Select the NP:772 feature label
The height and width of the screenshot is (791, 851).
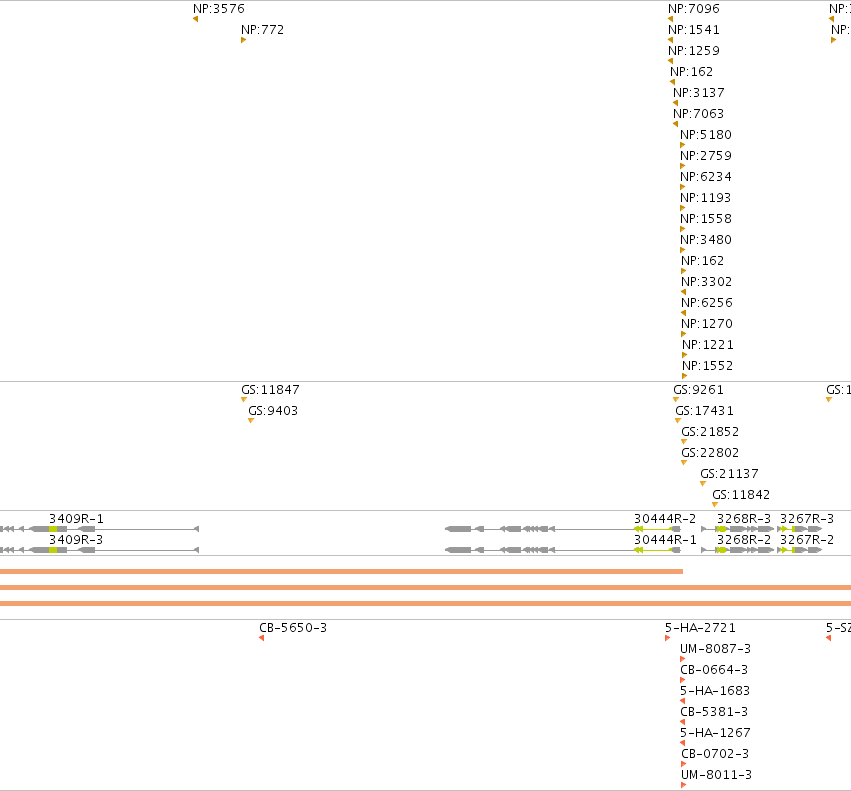263,30
